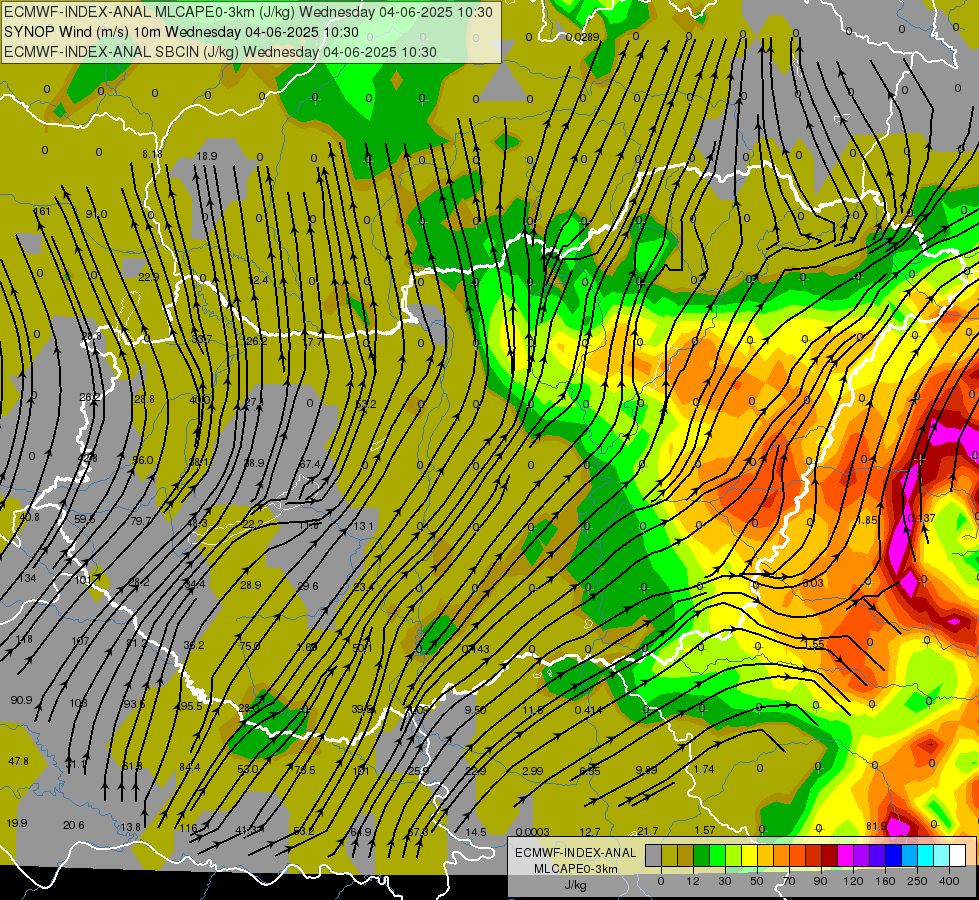Click the 2.99 value on the map

click(x=533, y=771)
